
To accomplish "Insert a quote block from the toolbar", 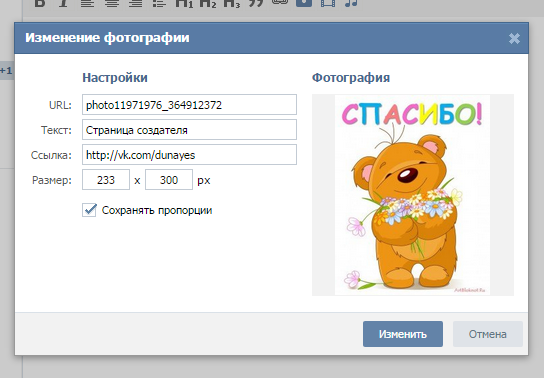I will 256,3.
